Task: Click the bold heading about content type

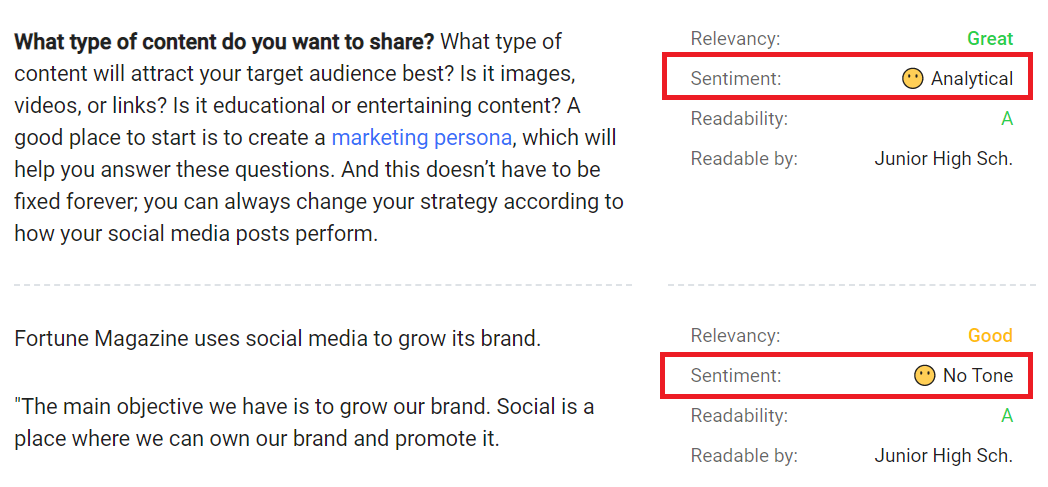Action: click(225, 42)
